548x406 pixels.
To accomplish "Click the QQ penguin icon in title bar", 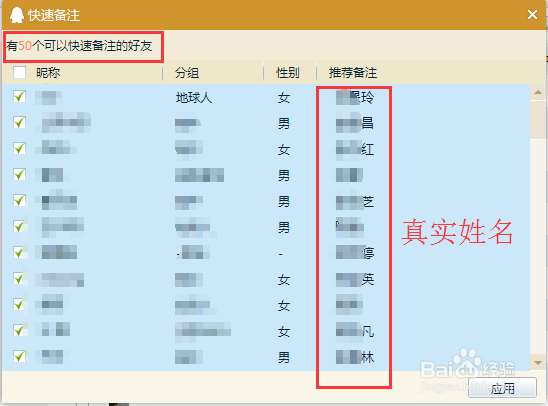I will (16, 15).
